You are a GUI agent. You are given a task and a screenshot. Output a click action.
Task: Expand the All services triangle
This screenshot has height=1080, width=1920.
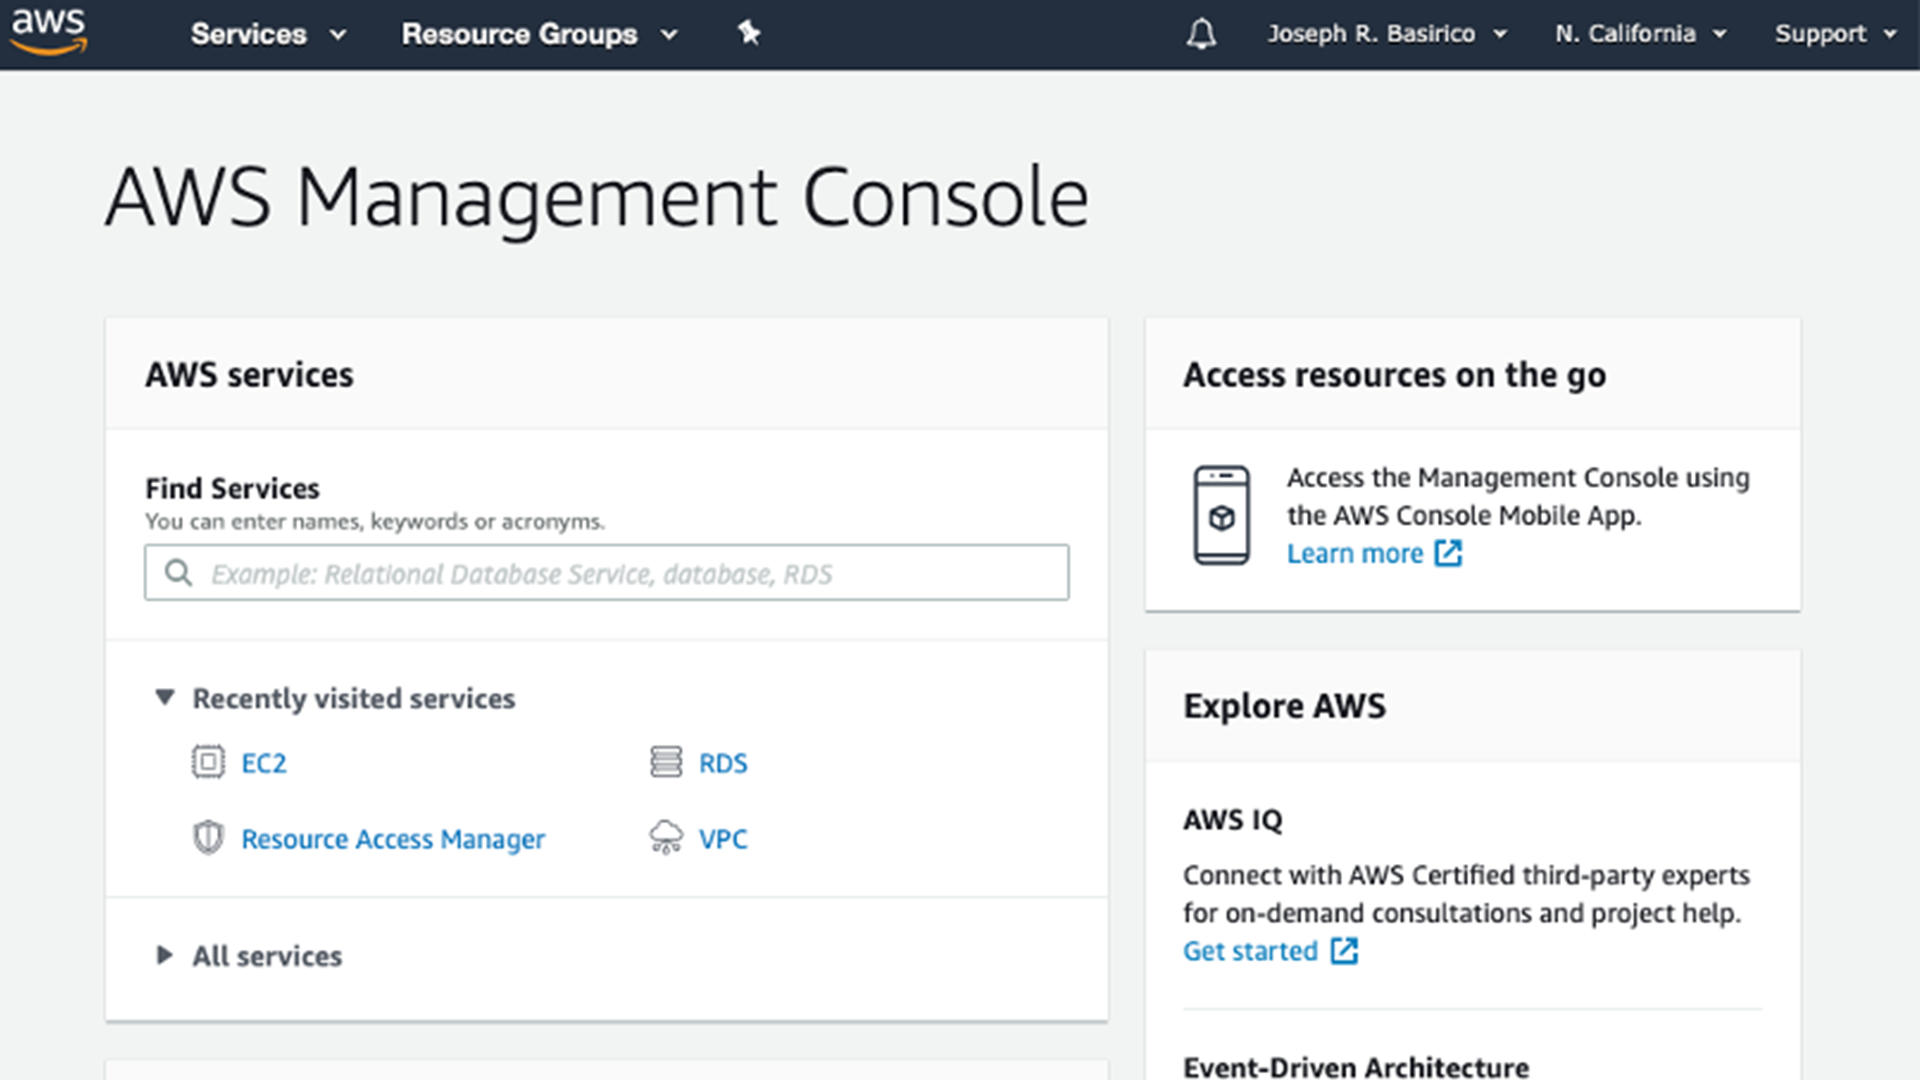[165, 955]
